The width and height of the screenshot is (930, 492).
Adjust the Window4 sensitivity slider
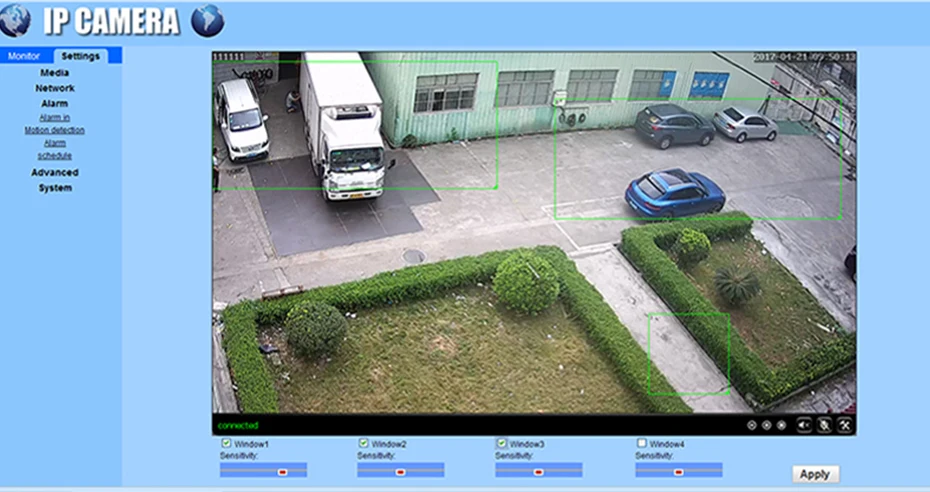coord(679,470)
